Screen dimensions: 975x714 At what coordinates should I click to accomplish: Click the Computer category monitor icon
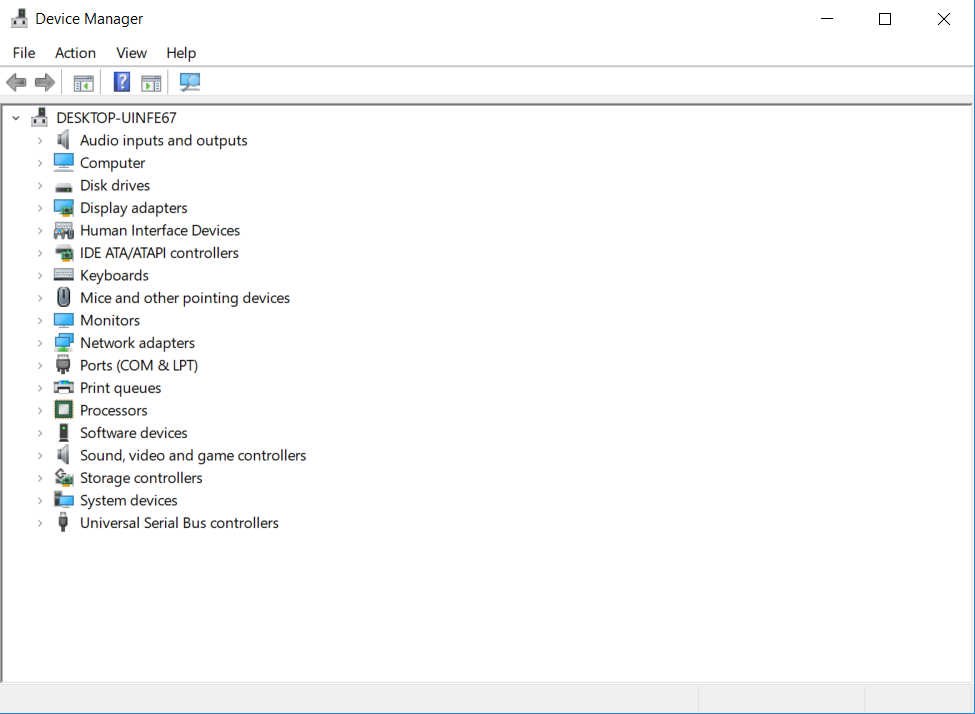coord(63,162)
